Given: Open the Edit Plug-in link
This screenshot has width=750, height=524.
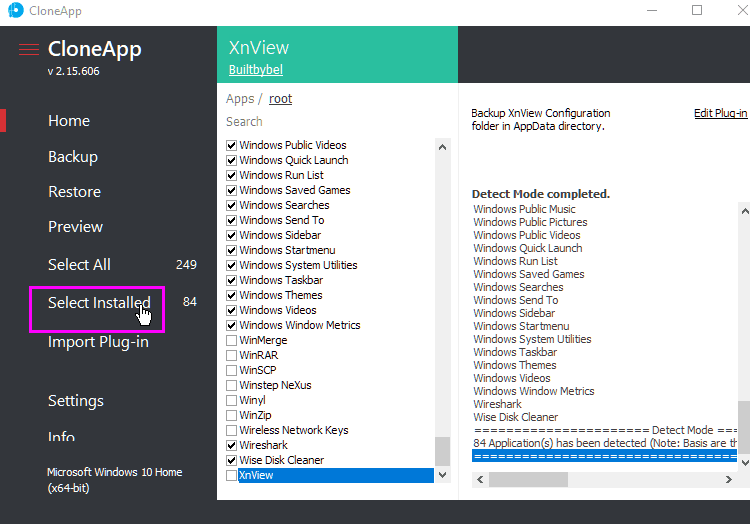Looking at the screenshot, I should (720, 113).
